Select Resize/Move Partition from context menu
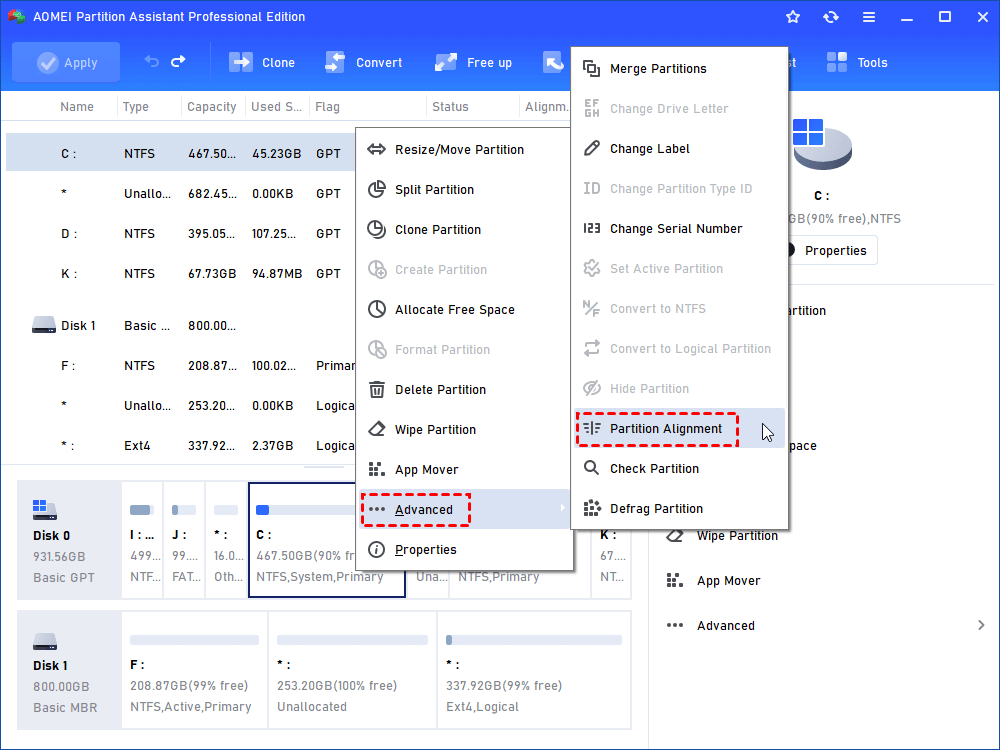 464,149
